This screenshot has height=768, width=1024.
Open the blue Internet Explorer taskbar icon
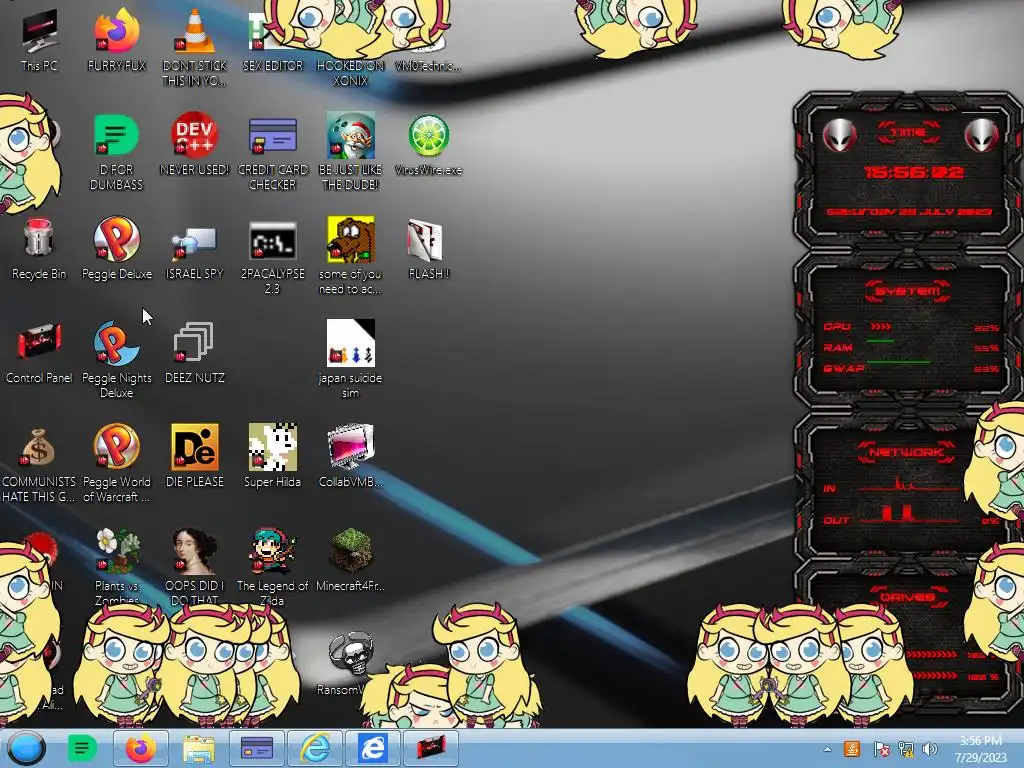coord(372,748)
